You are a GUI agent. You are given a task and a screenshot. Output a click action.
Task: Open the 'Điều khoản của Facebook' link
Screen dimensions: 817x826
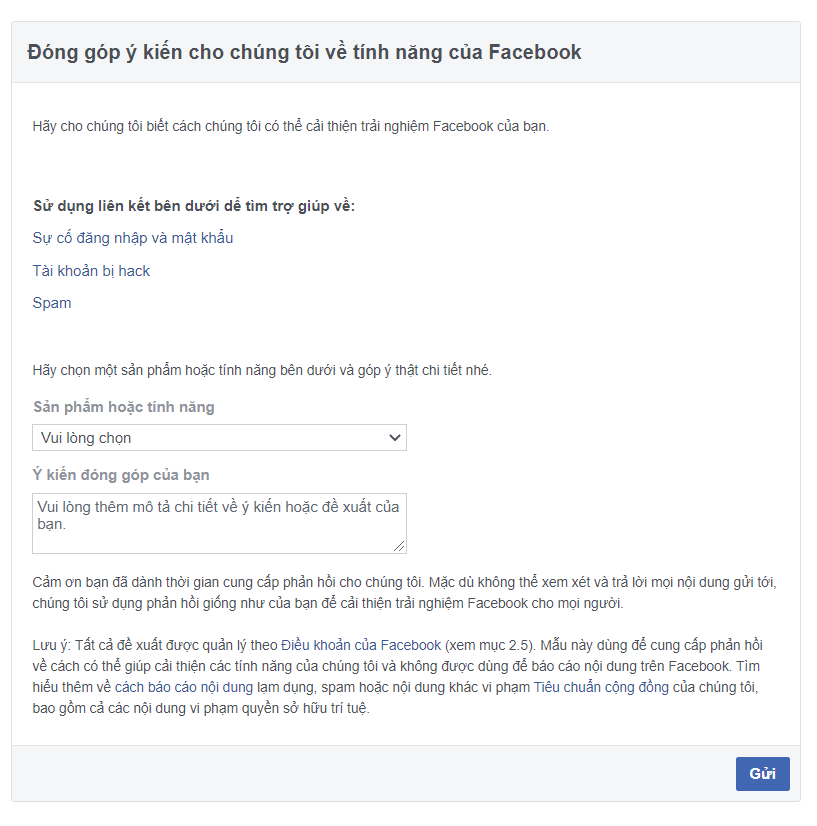[361, 645]
